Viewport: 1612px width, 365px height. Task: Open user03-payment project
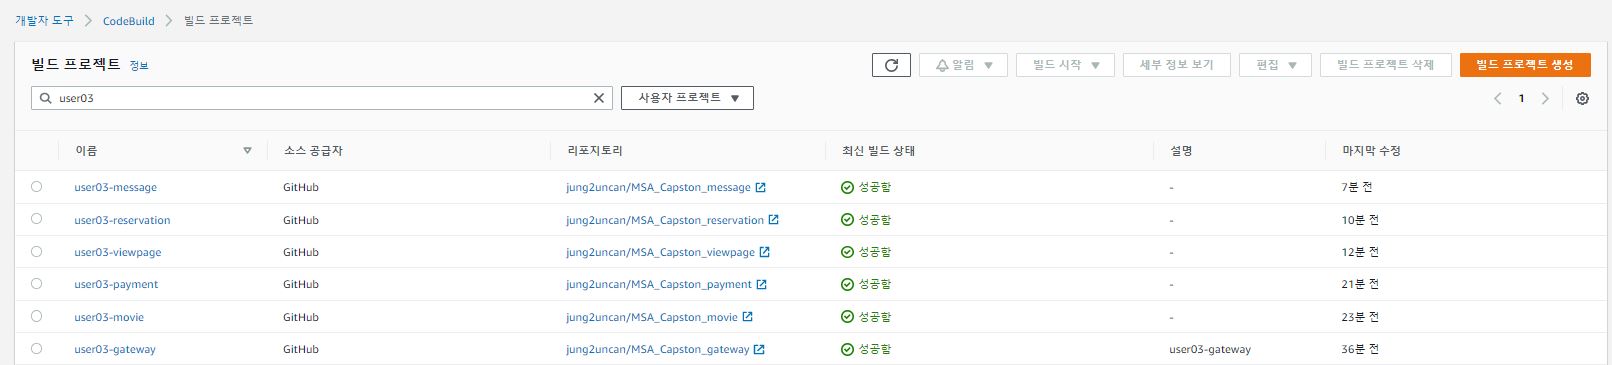(x=116, y=284)
